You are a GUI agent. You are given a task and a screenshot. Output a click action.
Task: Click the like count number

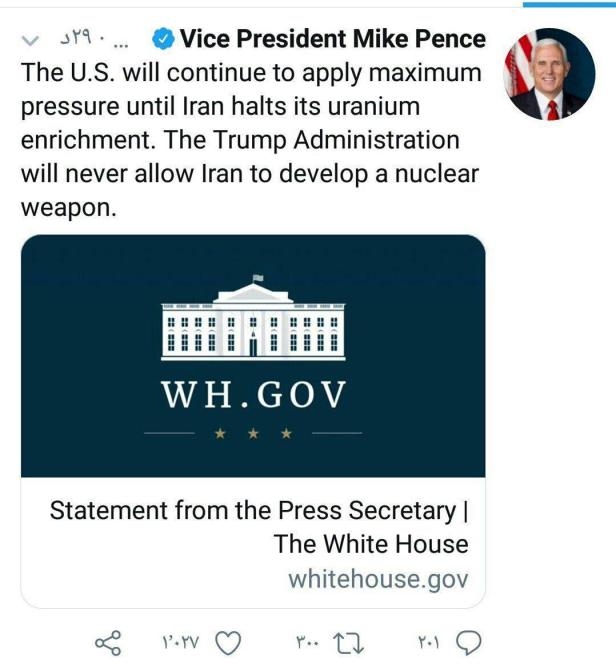click(x=182, y=641)
